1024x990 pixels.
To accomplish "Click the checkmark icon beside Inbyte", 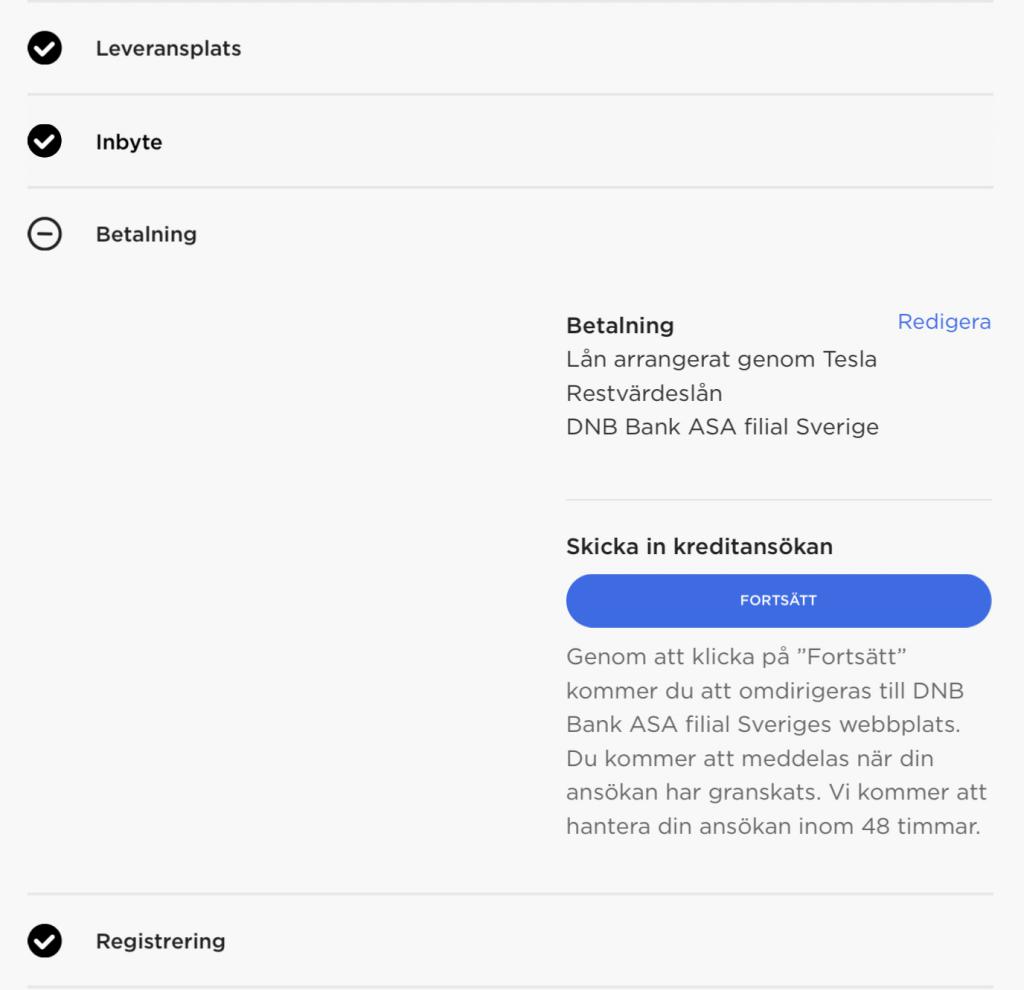I will [x=44, y=141].
